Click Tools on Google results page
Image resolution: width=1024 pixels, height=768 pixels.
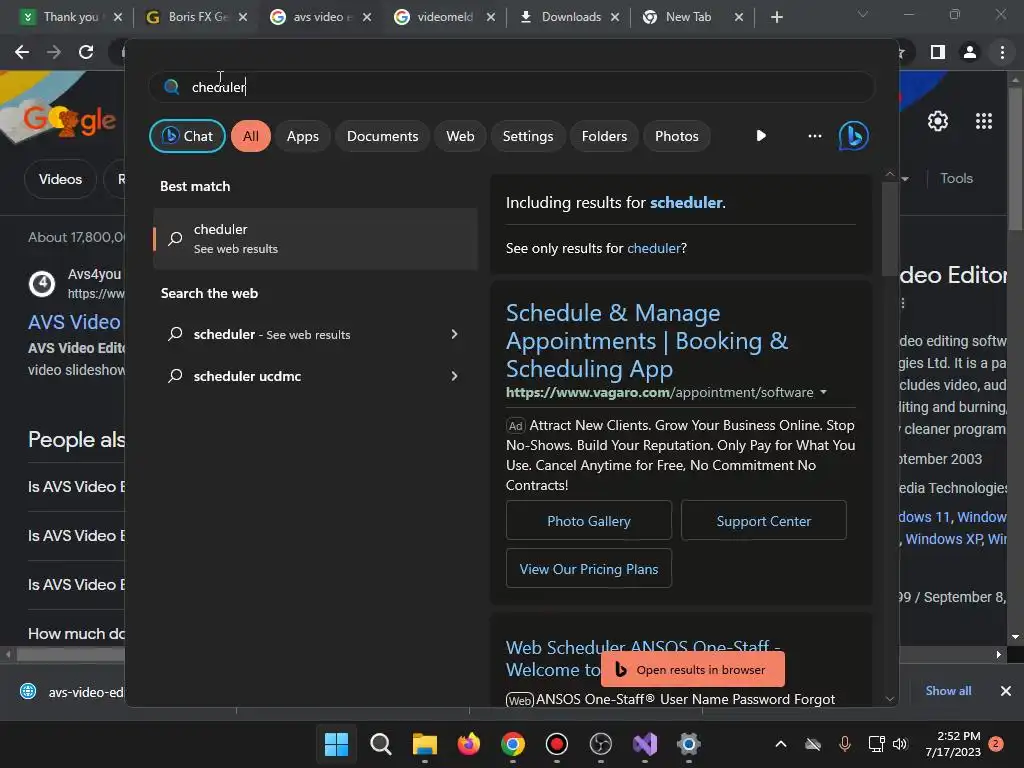tap(956, 178)
